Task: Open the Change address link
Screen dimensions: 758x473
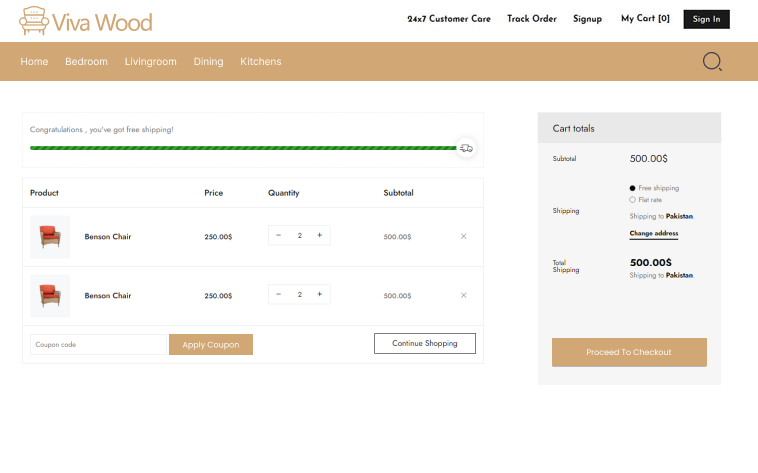Action: [x=653, y=234]
